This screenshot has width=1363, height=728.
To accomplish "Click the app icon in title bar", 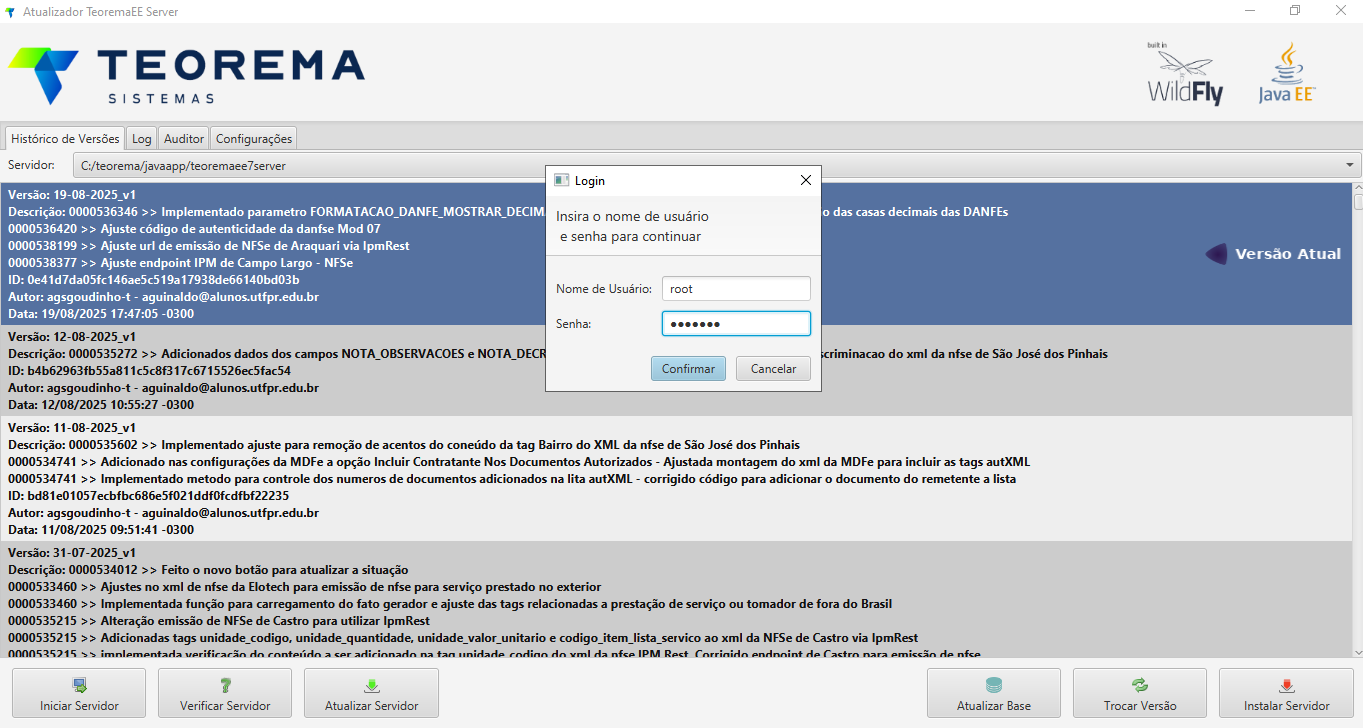I will point(10,11).
